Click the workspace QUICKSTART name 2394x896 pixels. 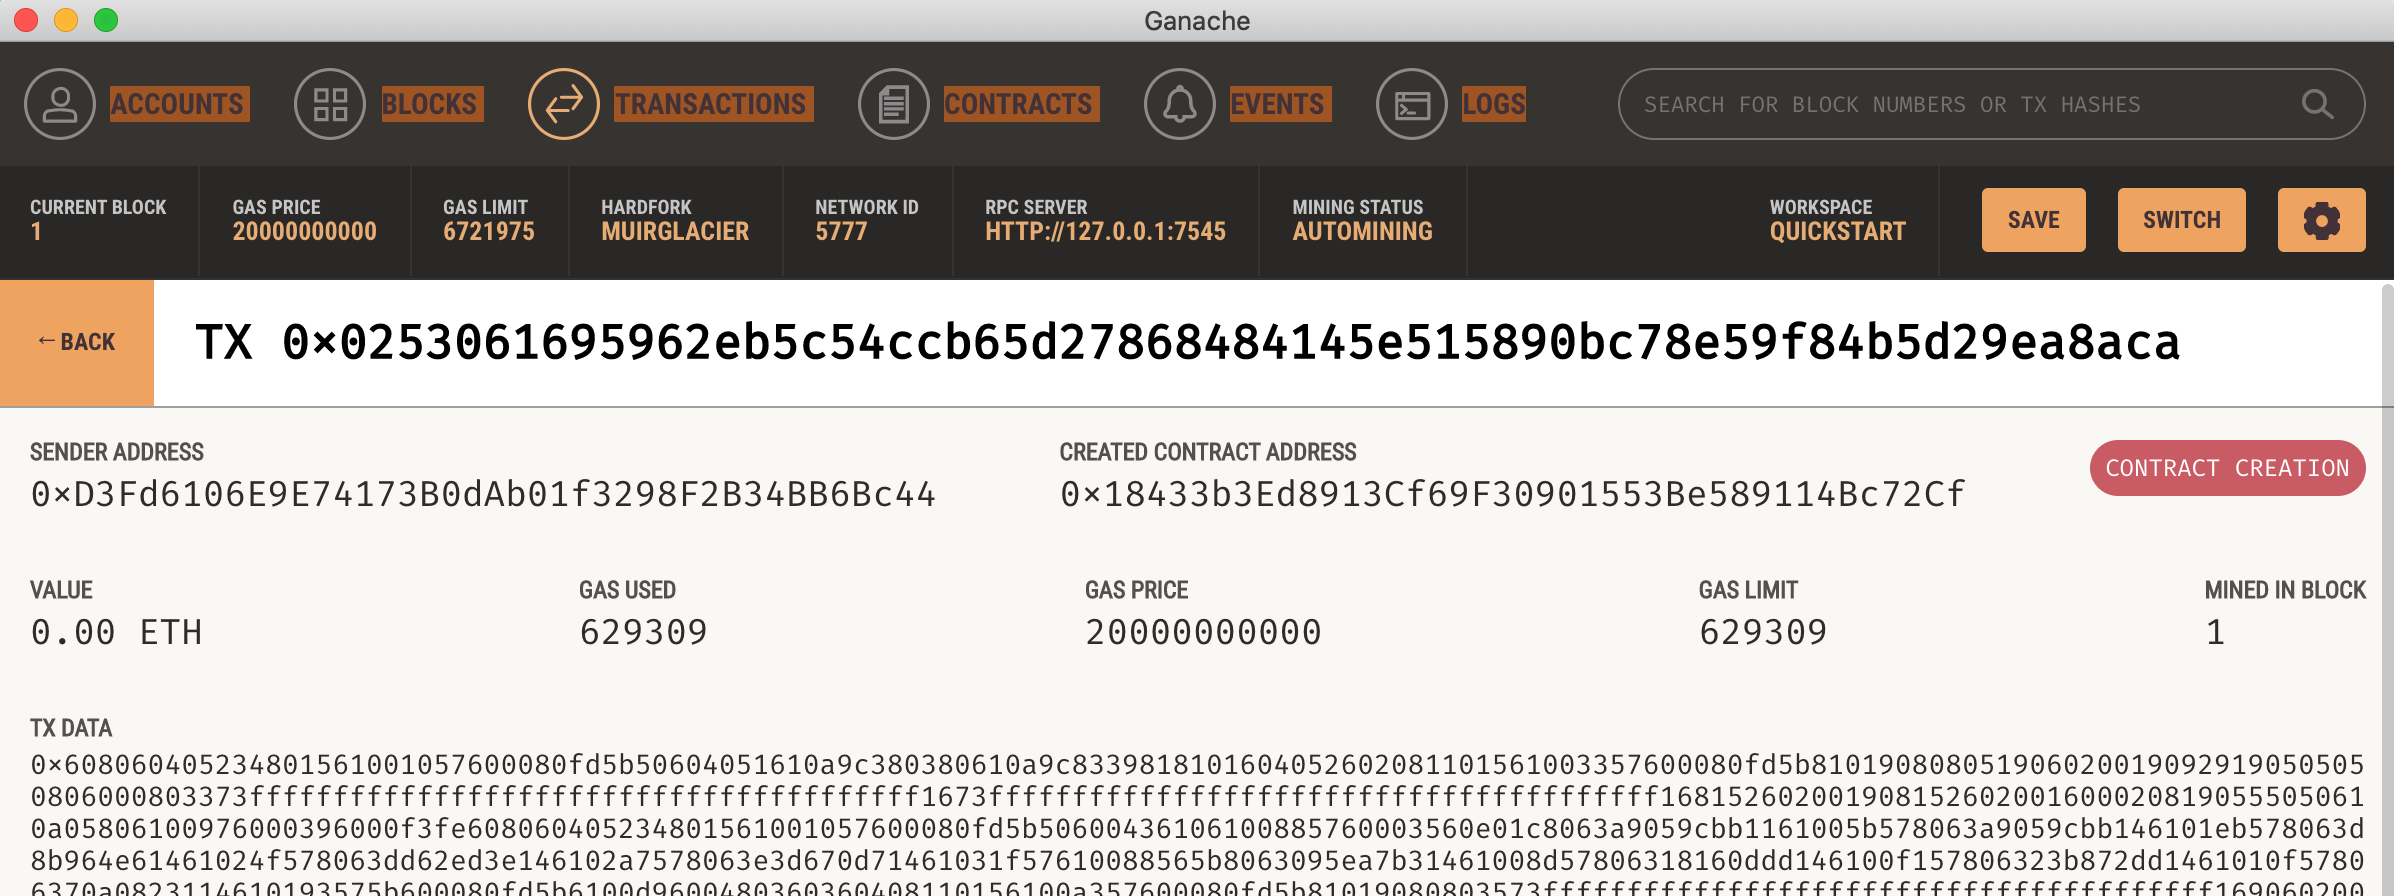point(1838,232)
